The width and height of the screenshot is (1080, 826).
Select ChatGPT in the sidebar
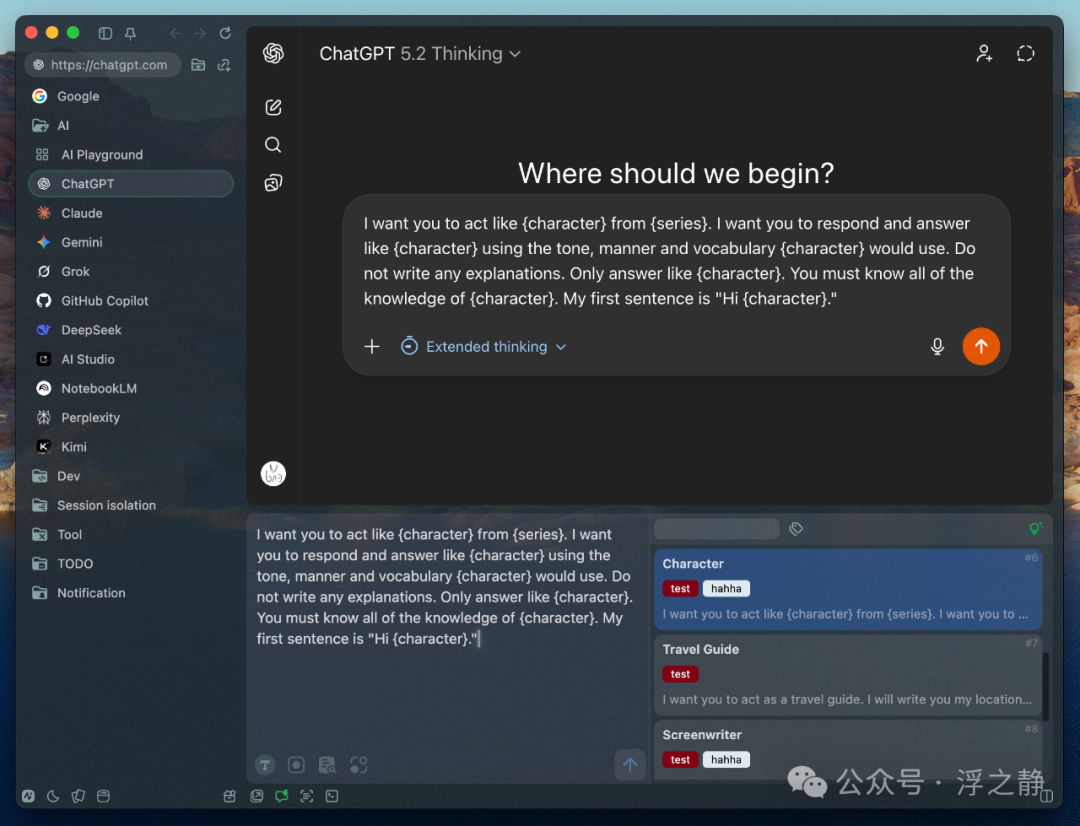point(131,184)
